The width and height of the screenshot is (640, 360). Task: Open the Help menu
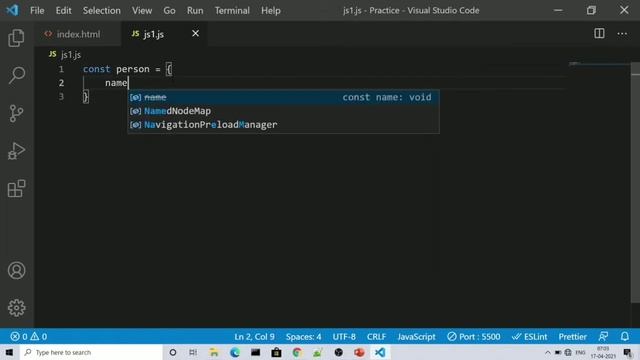271,10
